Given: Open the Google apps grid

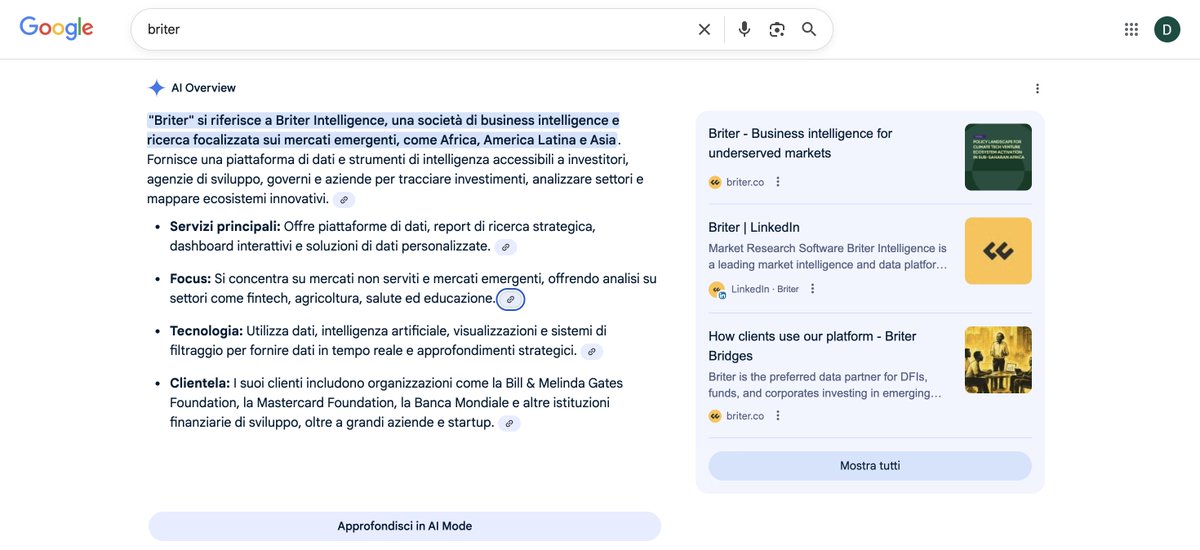Looking at the screenshot, I should tap(1131, 29).
